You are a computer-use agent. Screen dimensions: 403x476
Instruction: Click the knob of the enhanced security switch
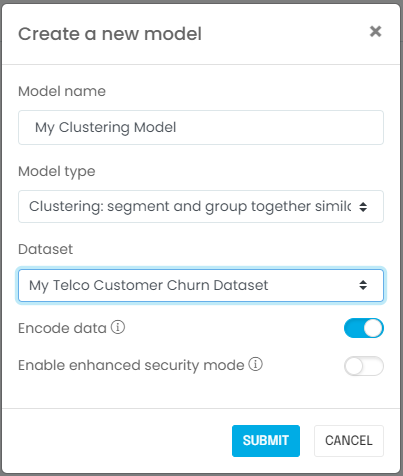354,366
